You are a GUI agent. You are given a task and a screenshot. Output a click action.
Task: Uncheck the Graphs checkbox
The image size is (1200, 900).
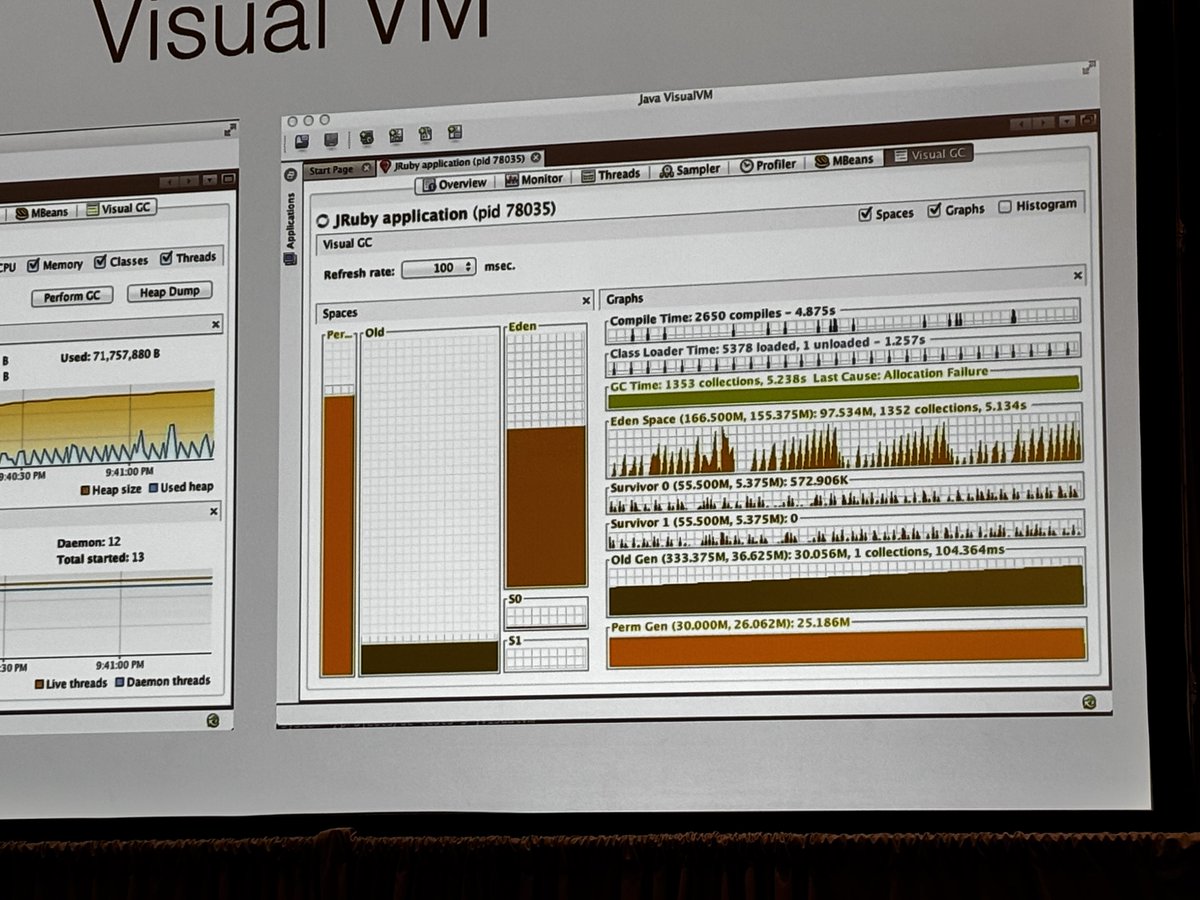pyautogui.click(x=934, y=210)
